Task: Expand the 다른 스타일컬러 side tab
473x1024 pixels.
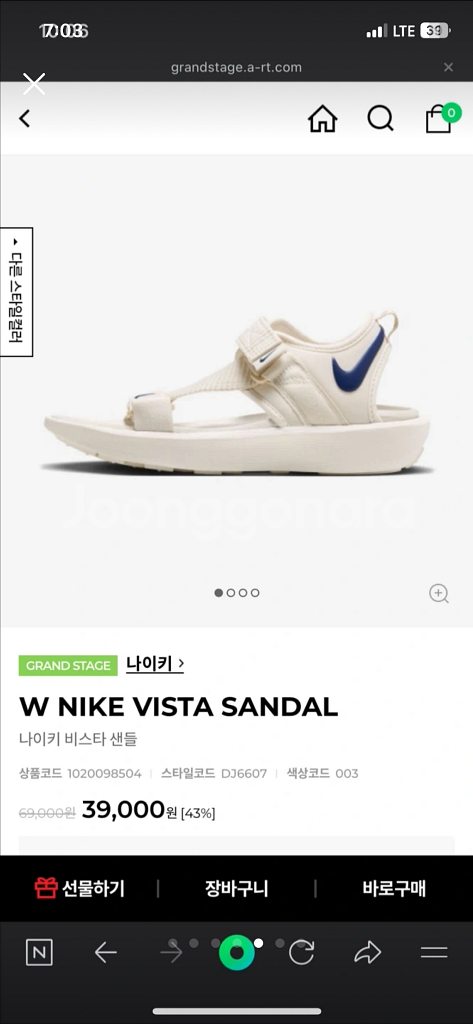Action: pyautogui.click(x=16, y=292)
